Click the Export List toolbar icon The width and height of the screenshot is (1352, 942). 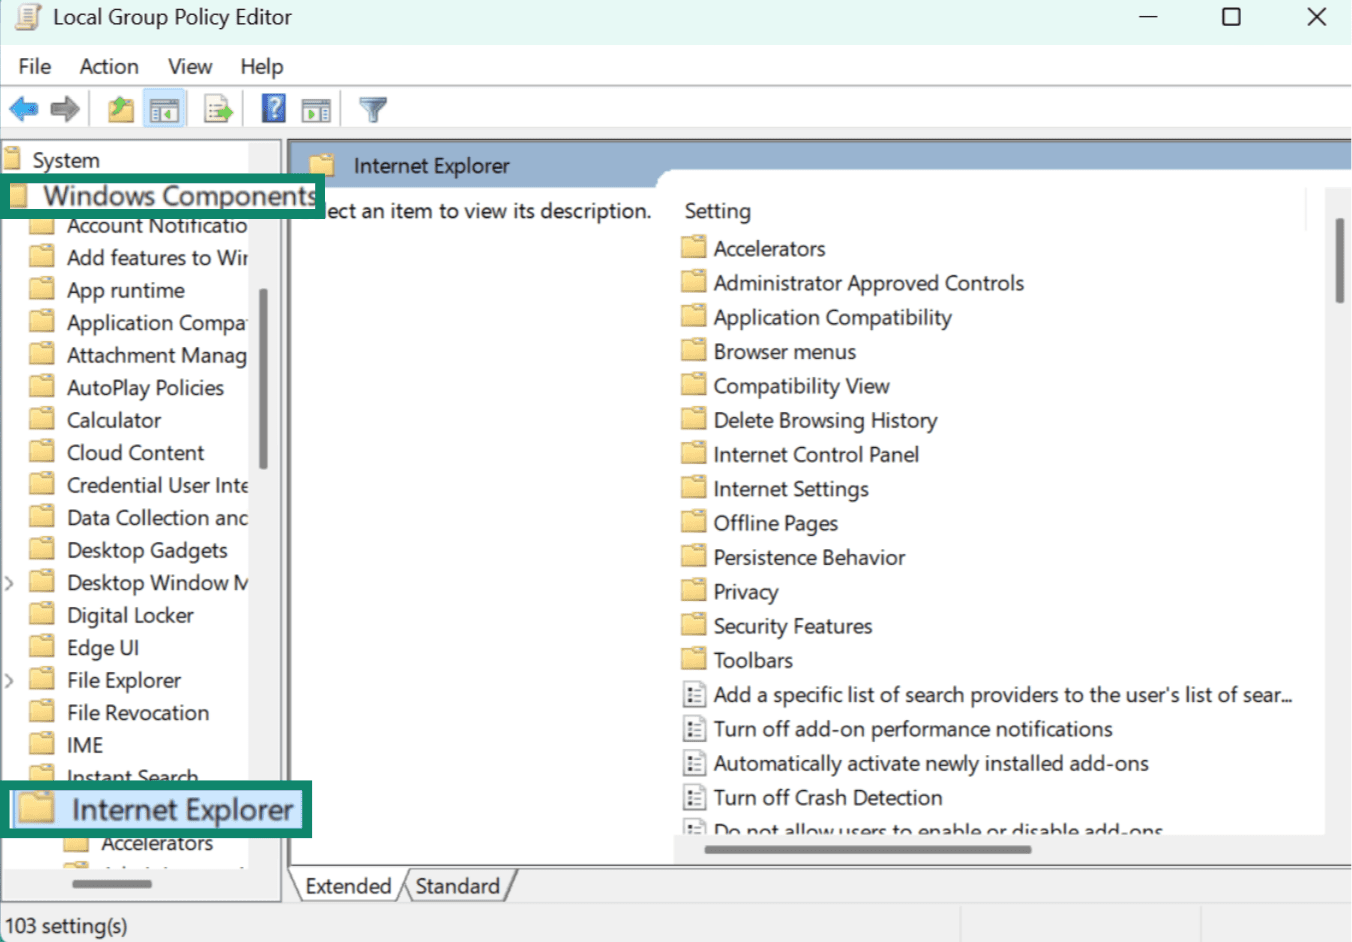(x=217, y=108)
